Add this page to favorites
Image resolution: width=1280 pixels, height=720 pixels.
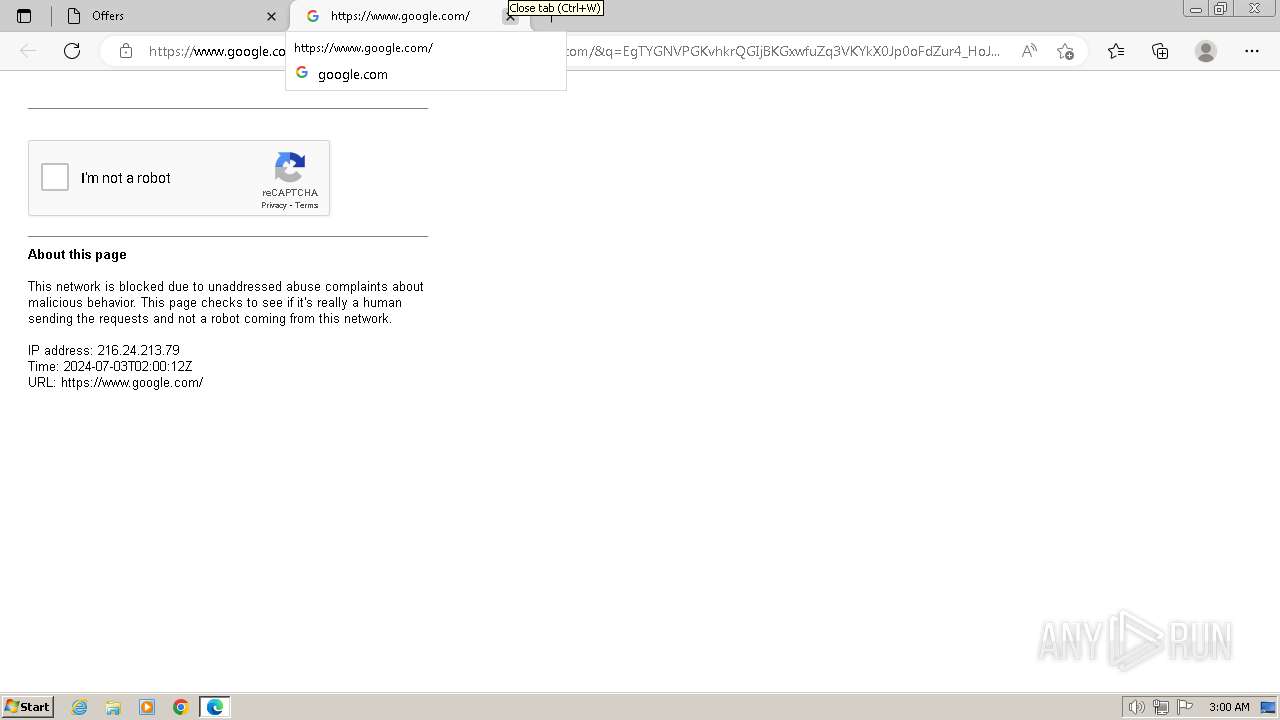[x=1065, y=51]
